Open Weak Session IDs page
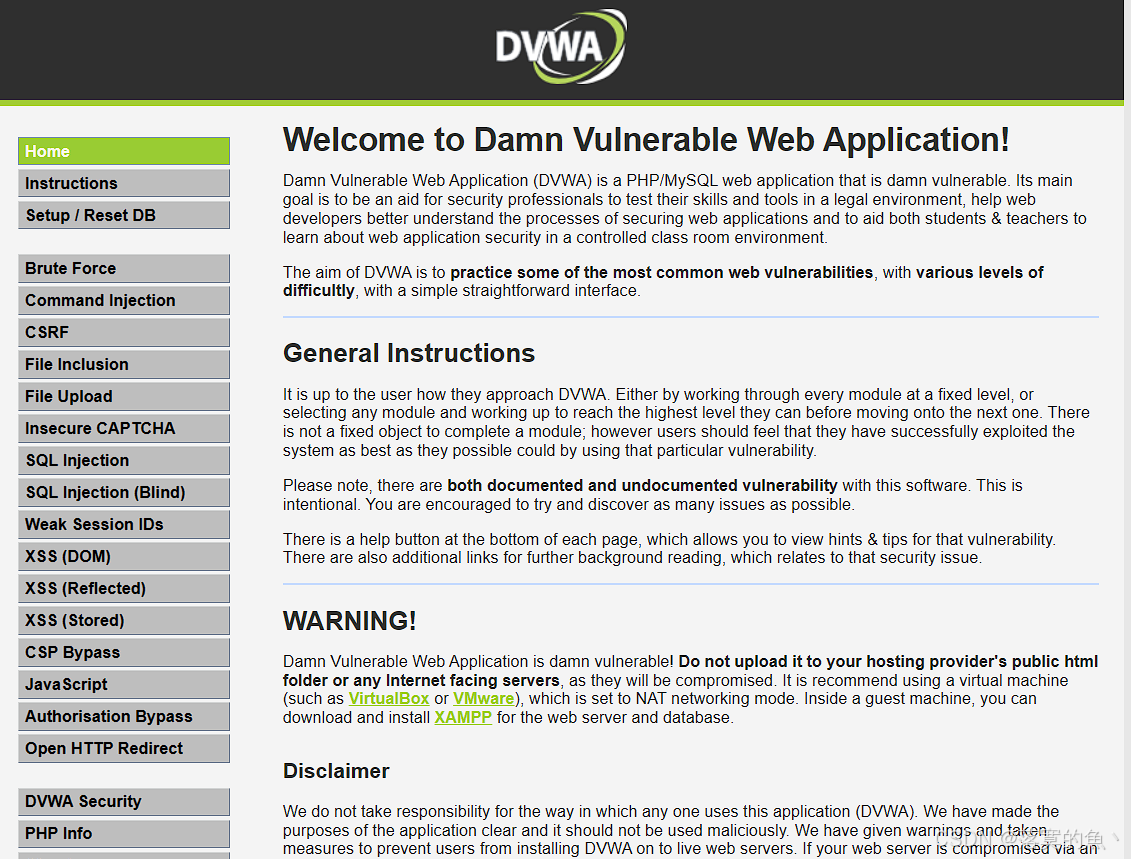Image resolution: width=1131 pixels, height=859 pixels. point(124,524)
